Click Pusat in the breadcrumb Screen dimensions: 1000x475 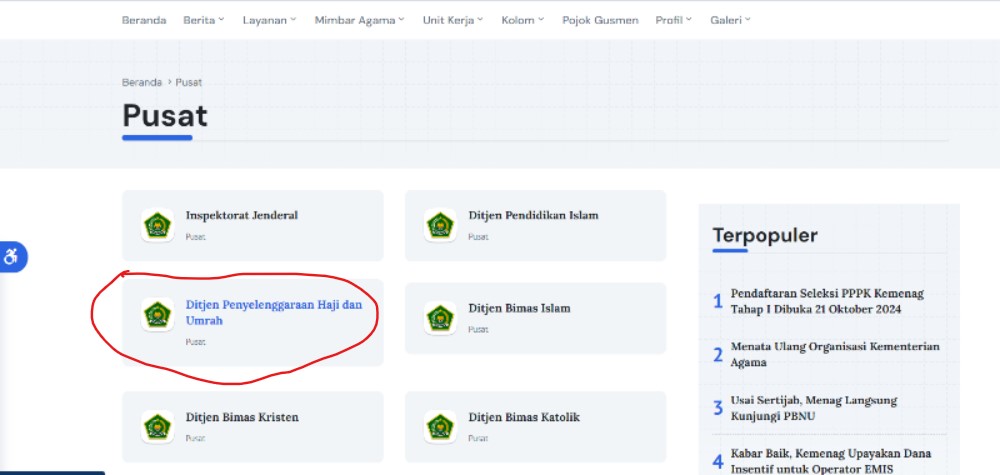click(x=189, y=82)
